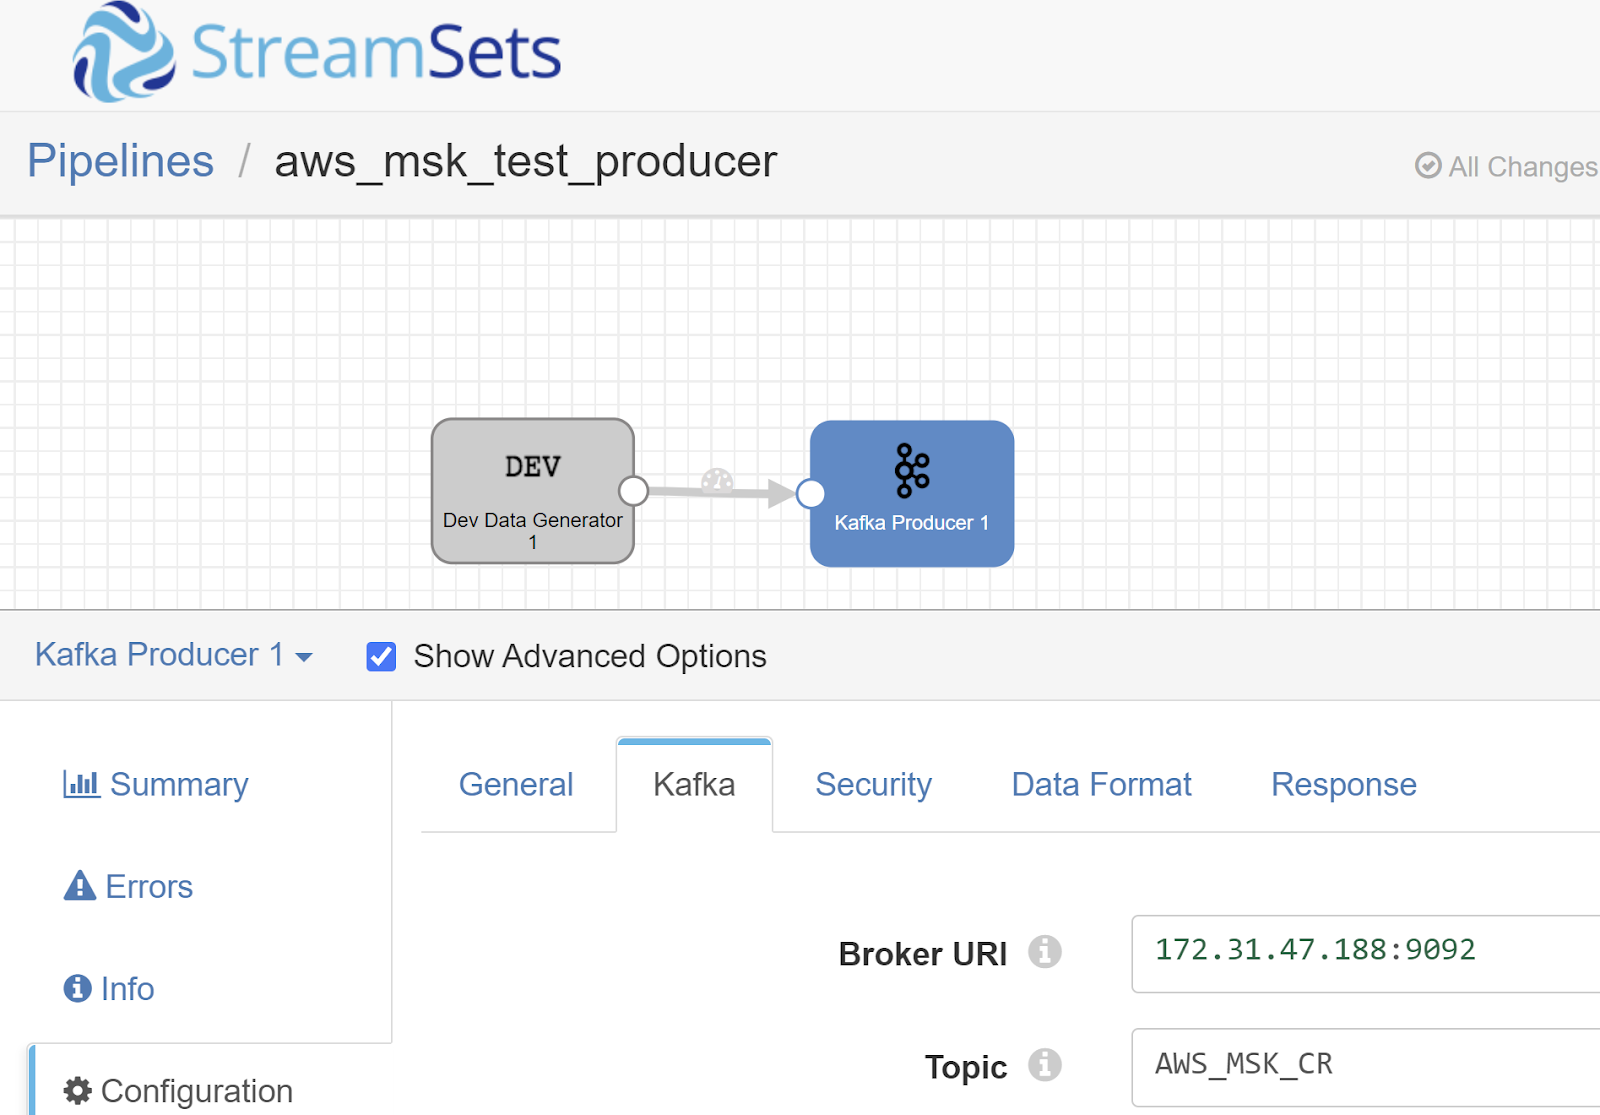Image resolution: width=1600 pixels, height=1115 pixels.
Task: Switch to the General tab
Action: [515, 784]
